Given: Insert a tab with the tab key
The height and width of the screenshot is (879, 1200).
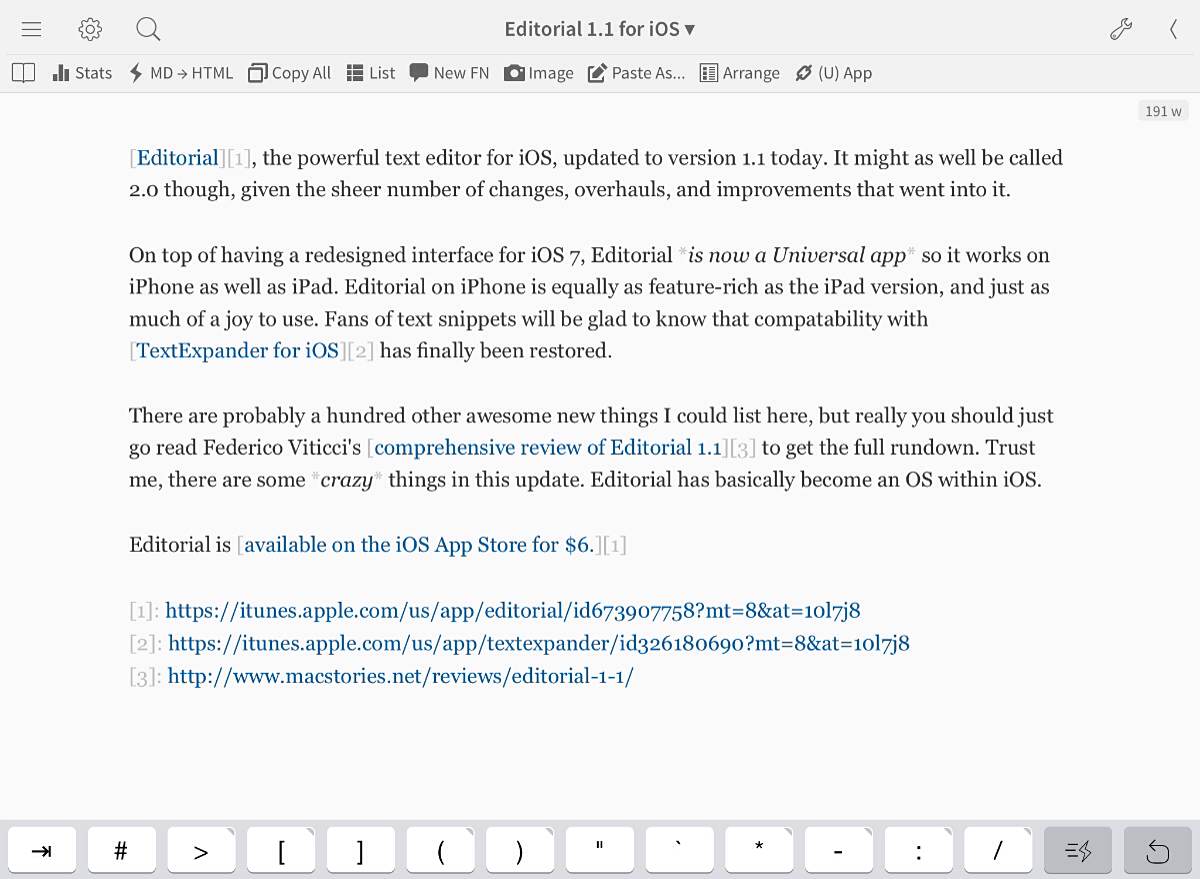Looking at the screenshot, I should [x=42, y=851].
